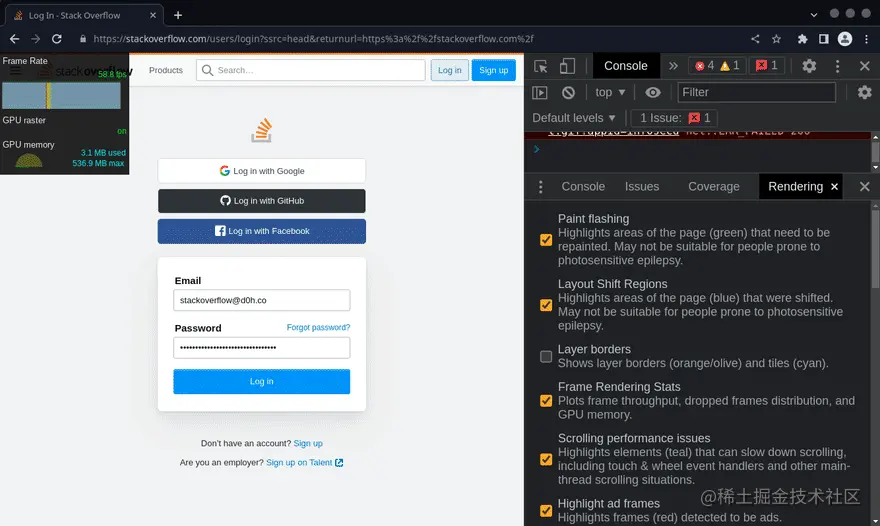Open the drawer's three-dot menu
The width and height of the screenshot is (880, 526).
coord(540,186)
